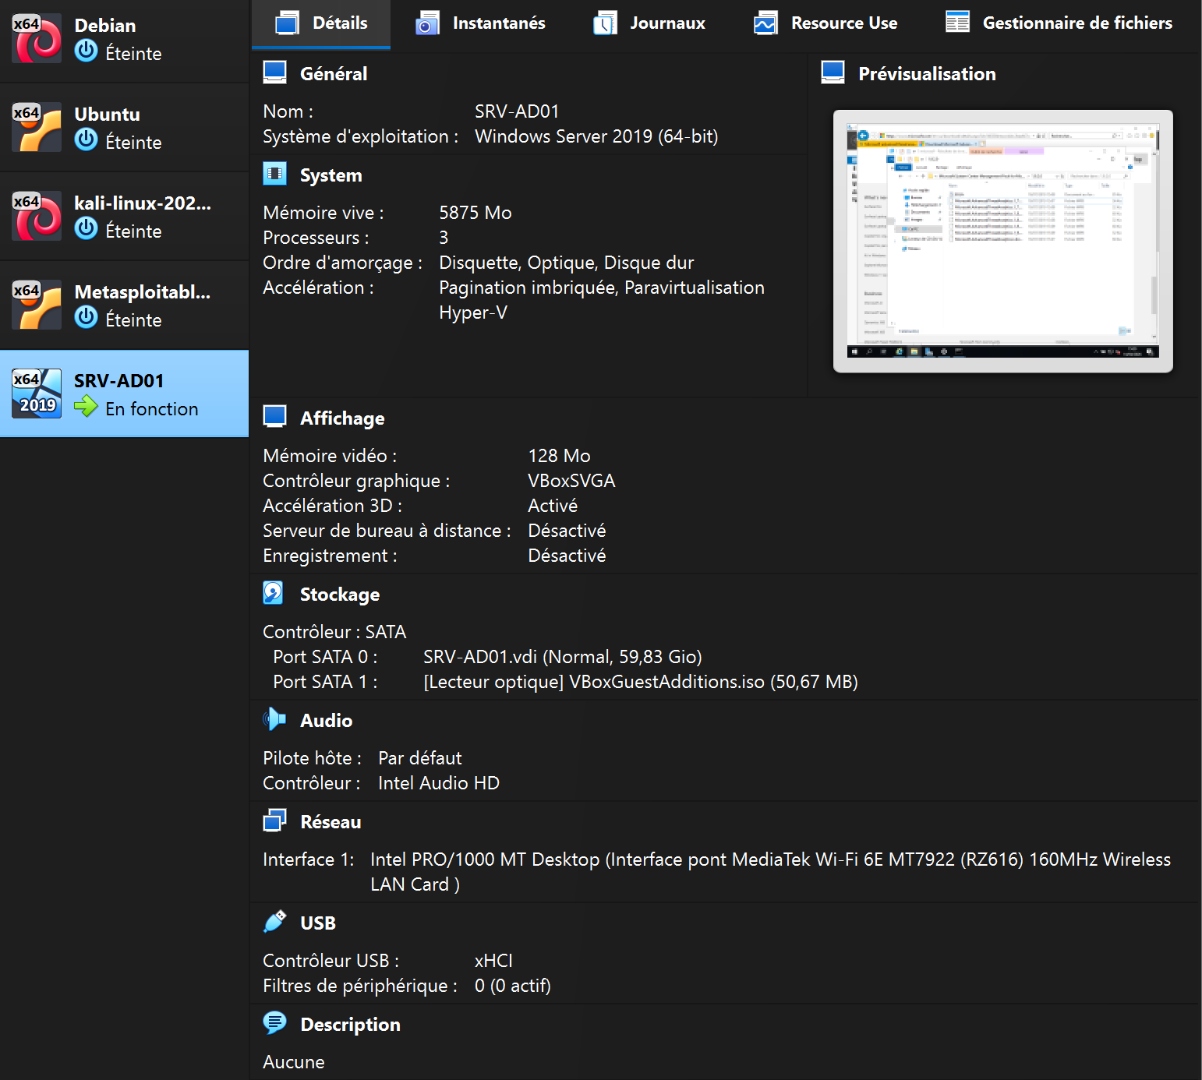The image size is (1202, 1080).
Task: Open the Audio settings header link
Action: pyautogui.click(x=326, y=720)
